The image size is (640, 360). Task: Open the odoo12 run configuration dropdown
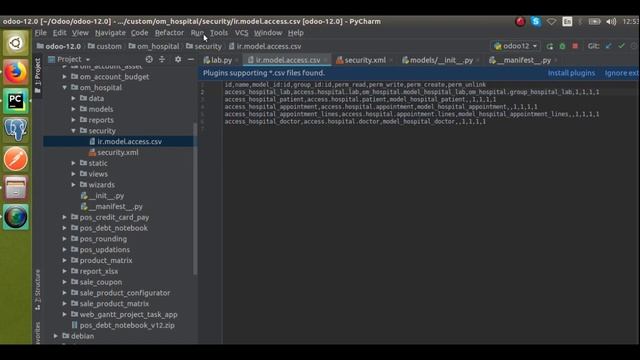516,46
